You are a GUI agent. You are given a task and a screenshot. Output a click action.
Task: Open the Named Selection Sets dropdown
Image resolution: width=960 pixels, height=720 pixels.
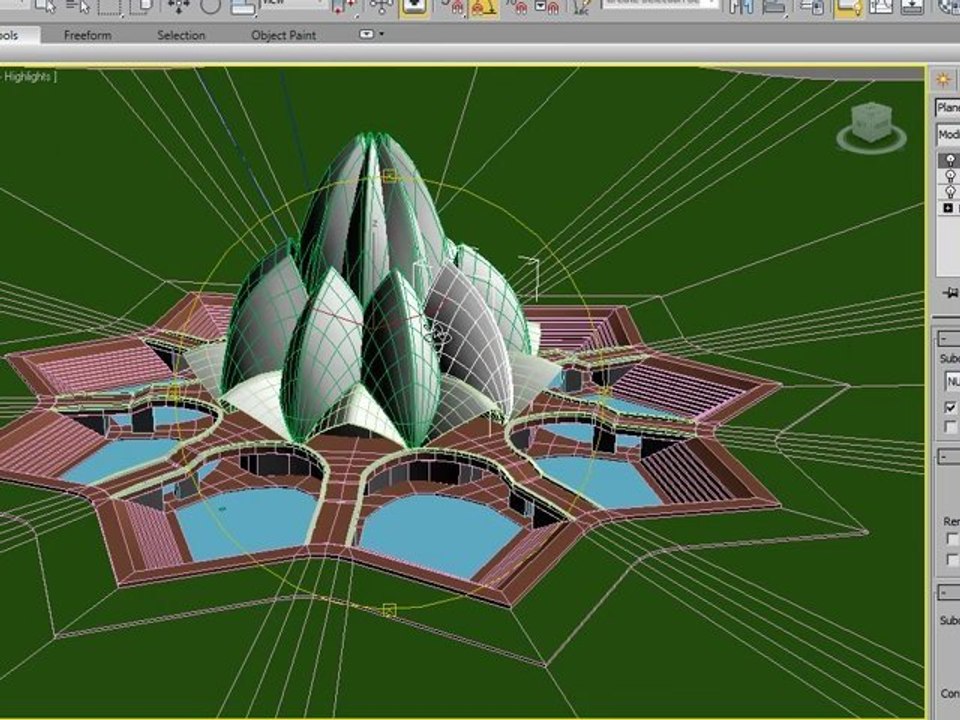[660, 4]
